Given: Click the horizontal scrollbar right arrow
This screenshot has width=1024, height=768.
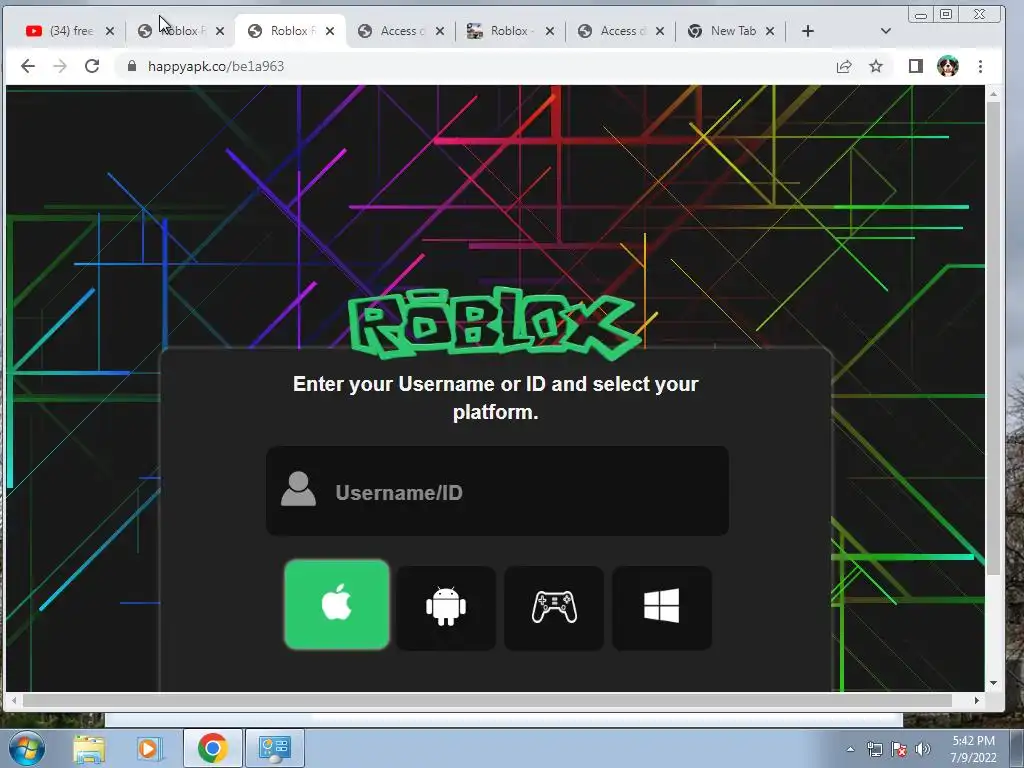Looking at the screenshot, I should [976, 700].
